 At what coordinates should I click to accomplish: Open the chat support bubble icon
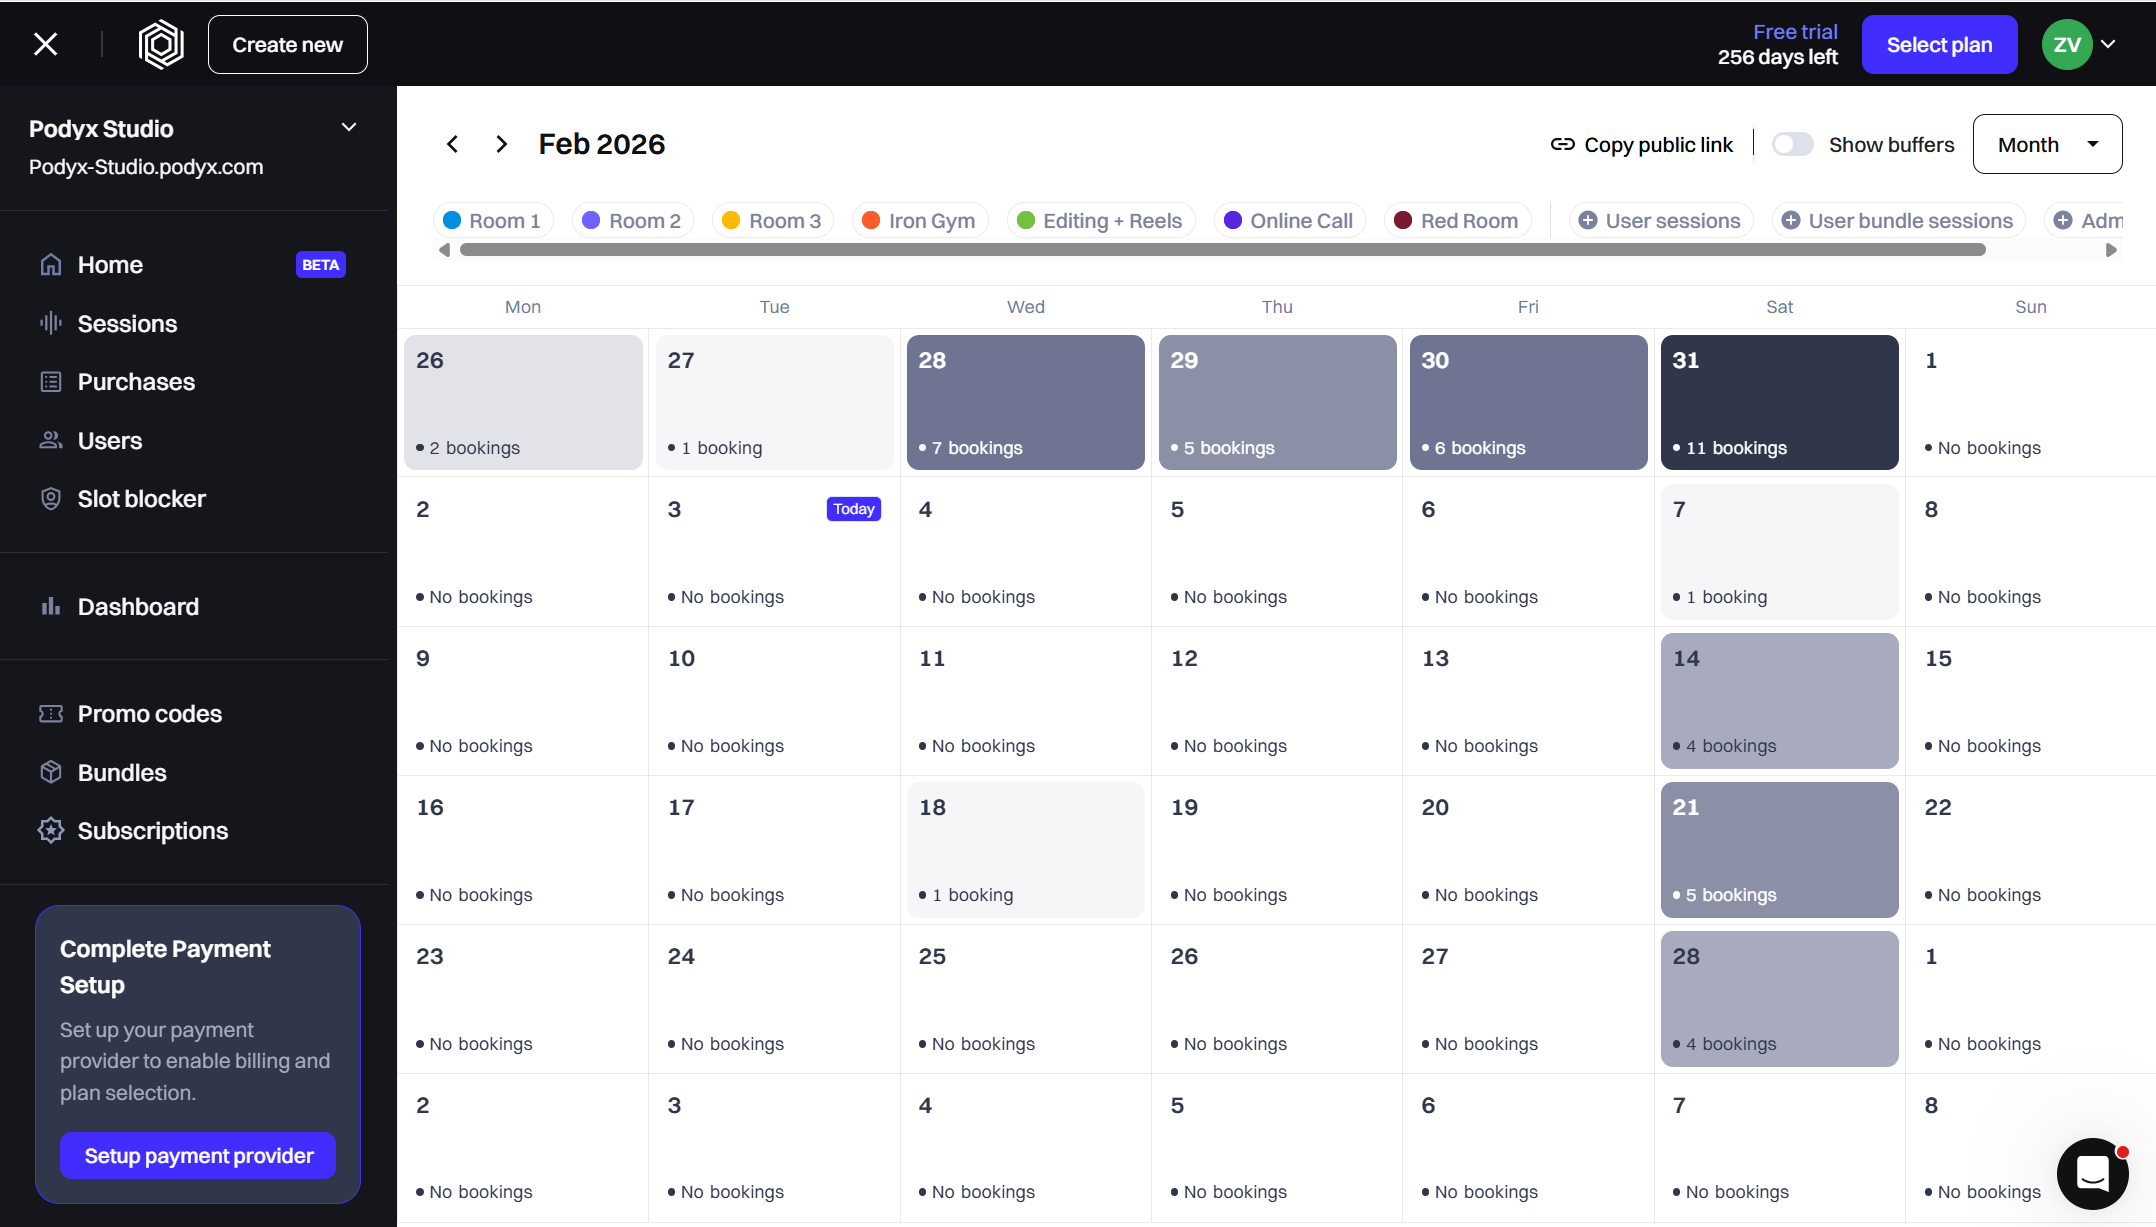2092,1173
